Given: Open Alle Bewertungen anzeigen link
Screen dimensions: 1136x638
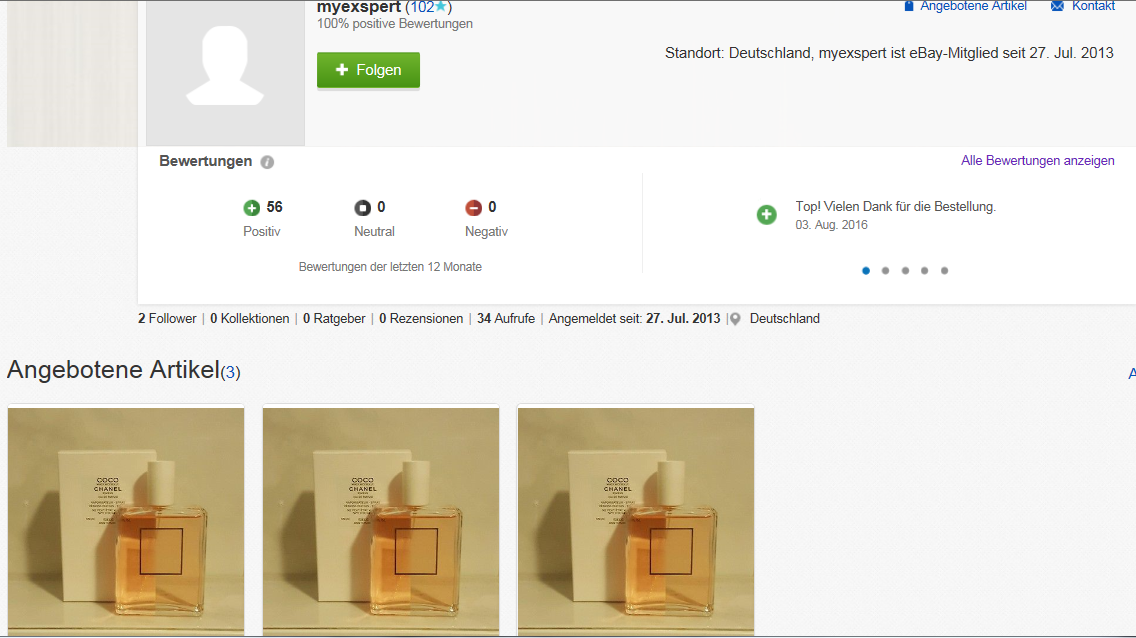Looking at the screenshot, I should [1037, 161].
